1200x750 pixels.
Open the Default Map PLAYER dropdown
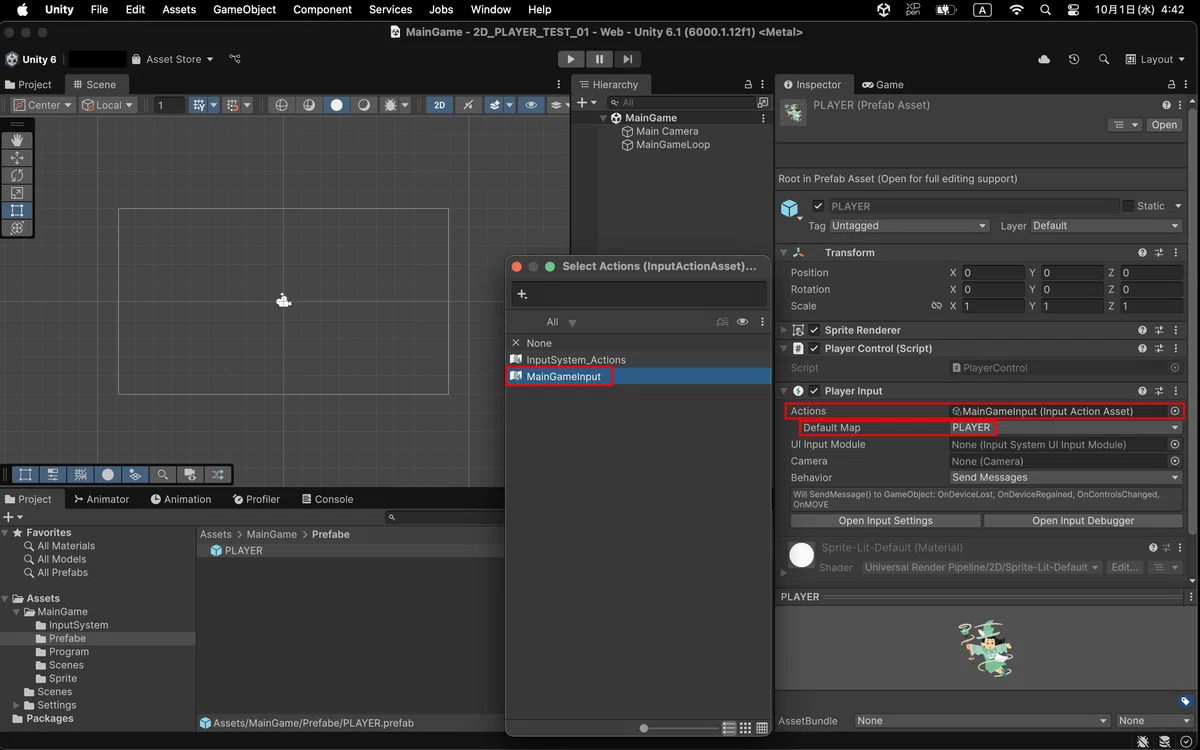pos(1065,428)
